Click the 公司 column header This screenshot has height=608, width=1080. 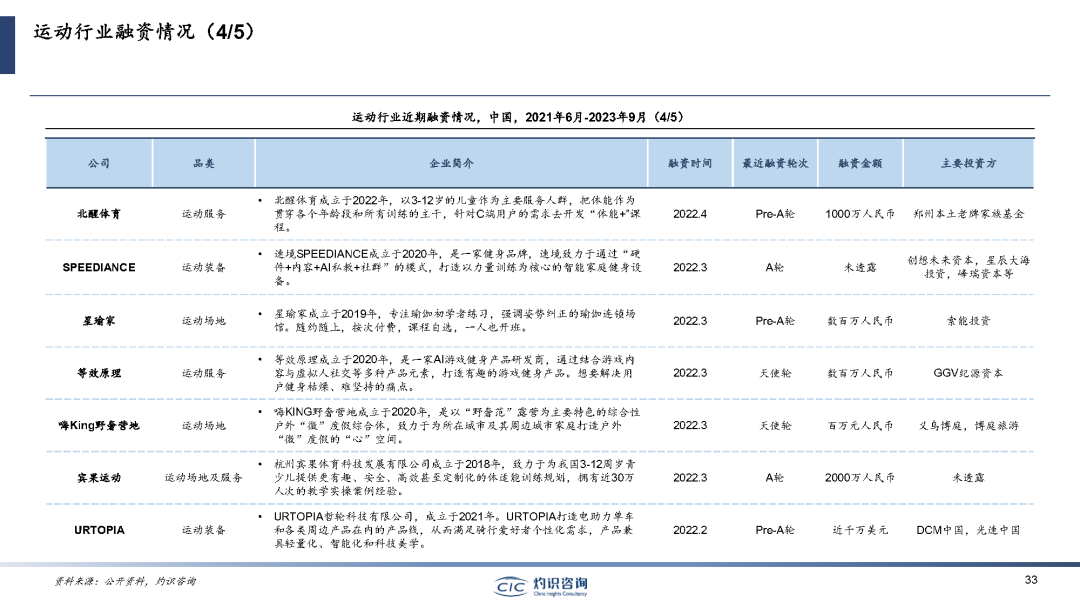(99, 163)
